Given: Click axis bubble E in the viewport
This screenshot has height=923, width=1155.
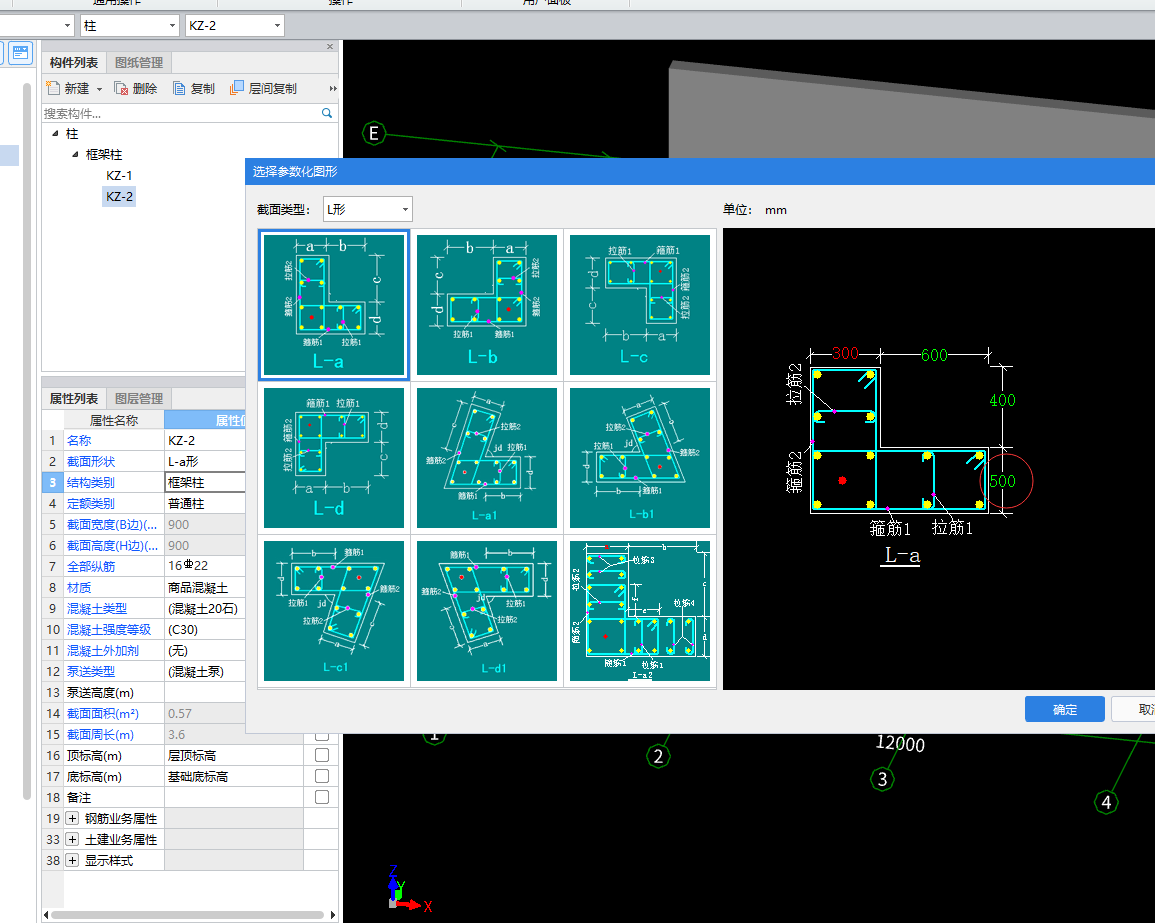Looking at the screenshot, I should pyautogui.click(x=374, y=133).
